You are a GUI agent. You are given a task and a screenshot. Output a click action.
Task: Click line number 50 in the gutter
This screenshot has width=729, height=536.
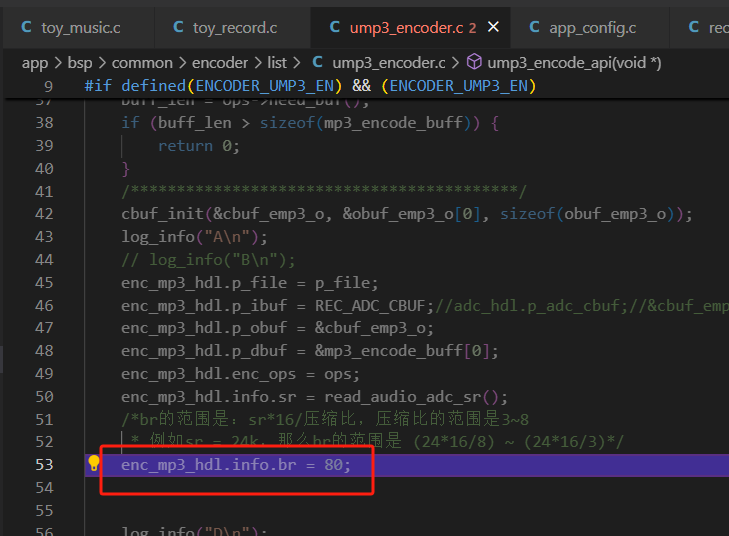point(44,397)
